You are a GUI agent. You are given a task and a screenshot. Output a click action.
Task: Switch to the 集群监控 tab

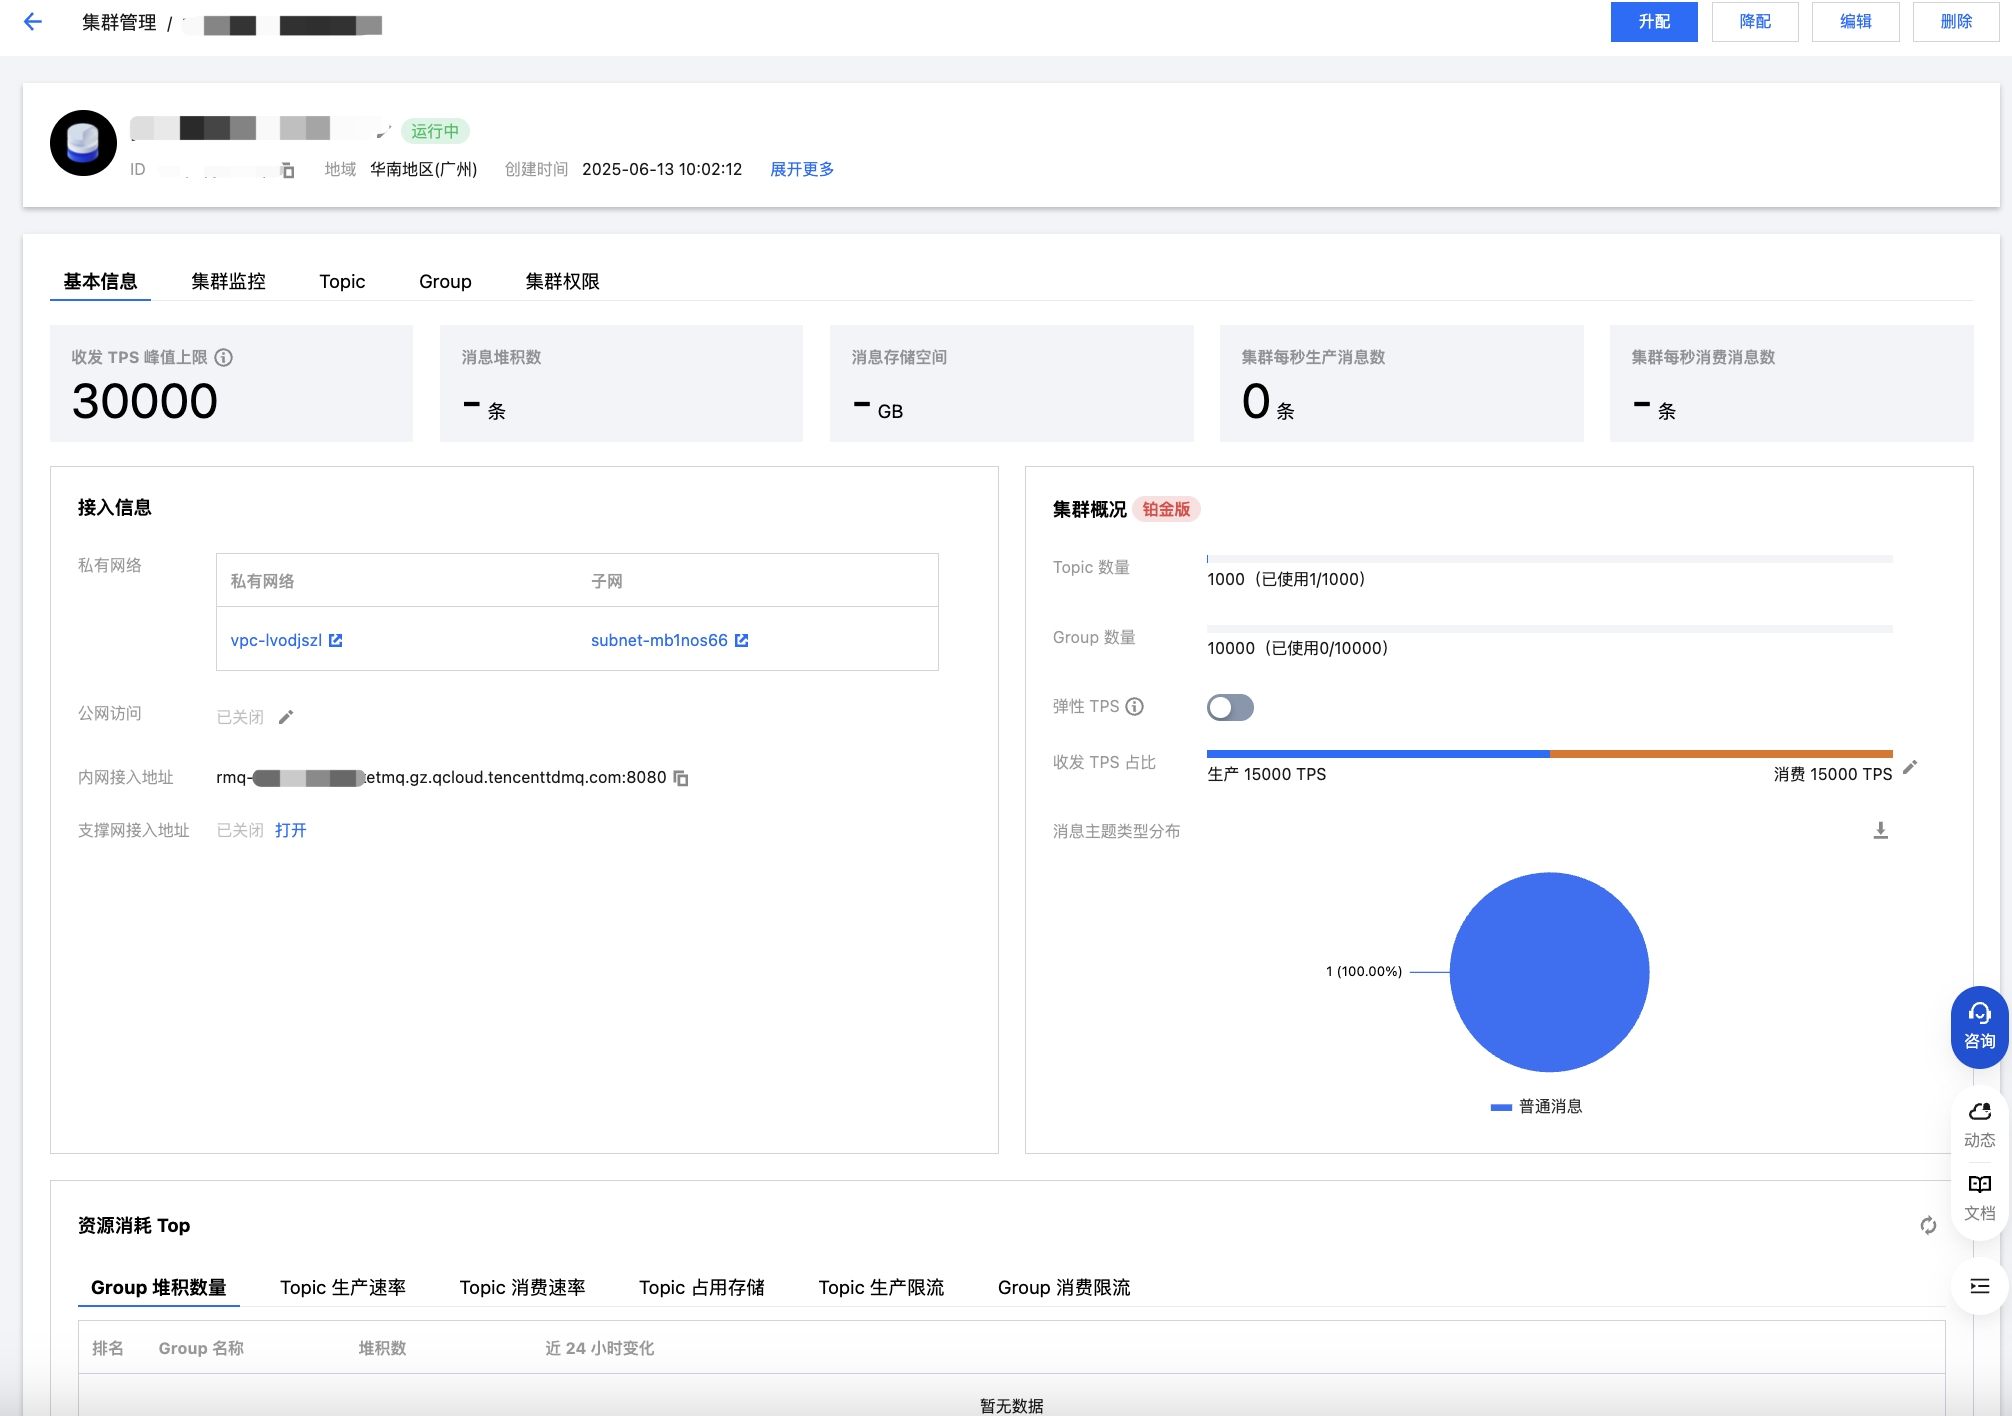tap(228, 282)
